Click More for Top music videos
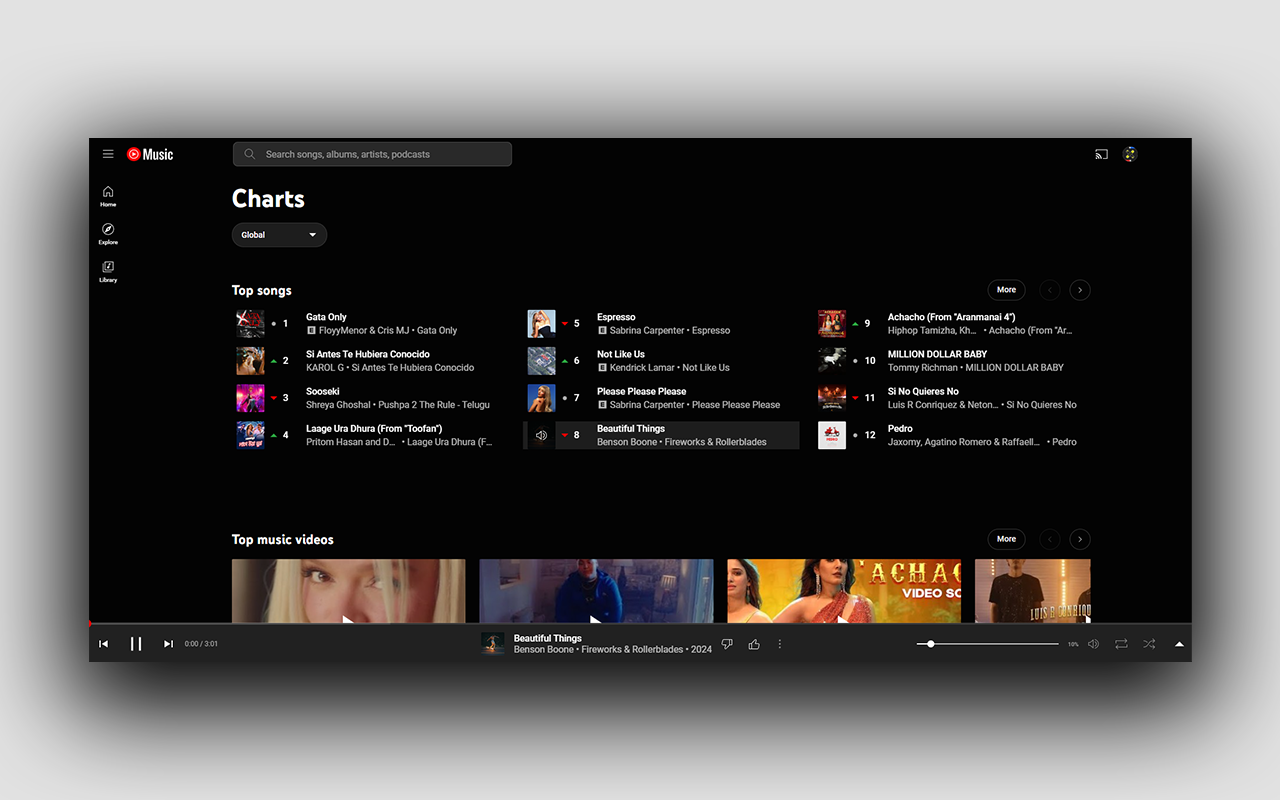The width and height of the screenshot is (1280, 800). [1006, 539]
